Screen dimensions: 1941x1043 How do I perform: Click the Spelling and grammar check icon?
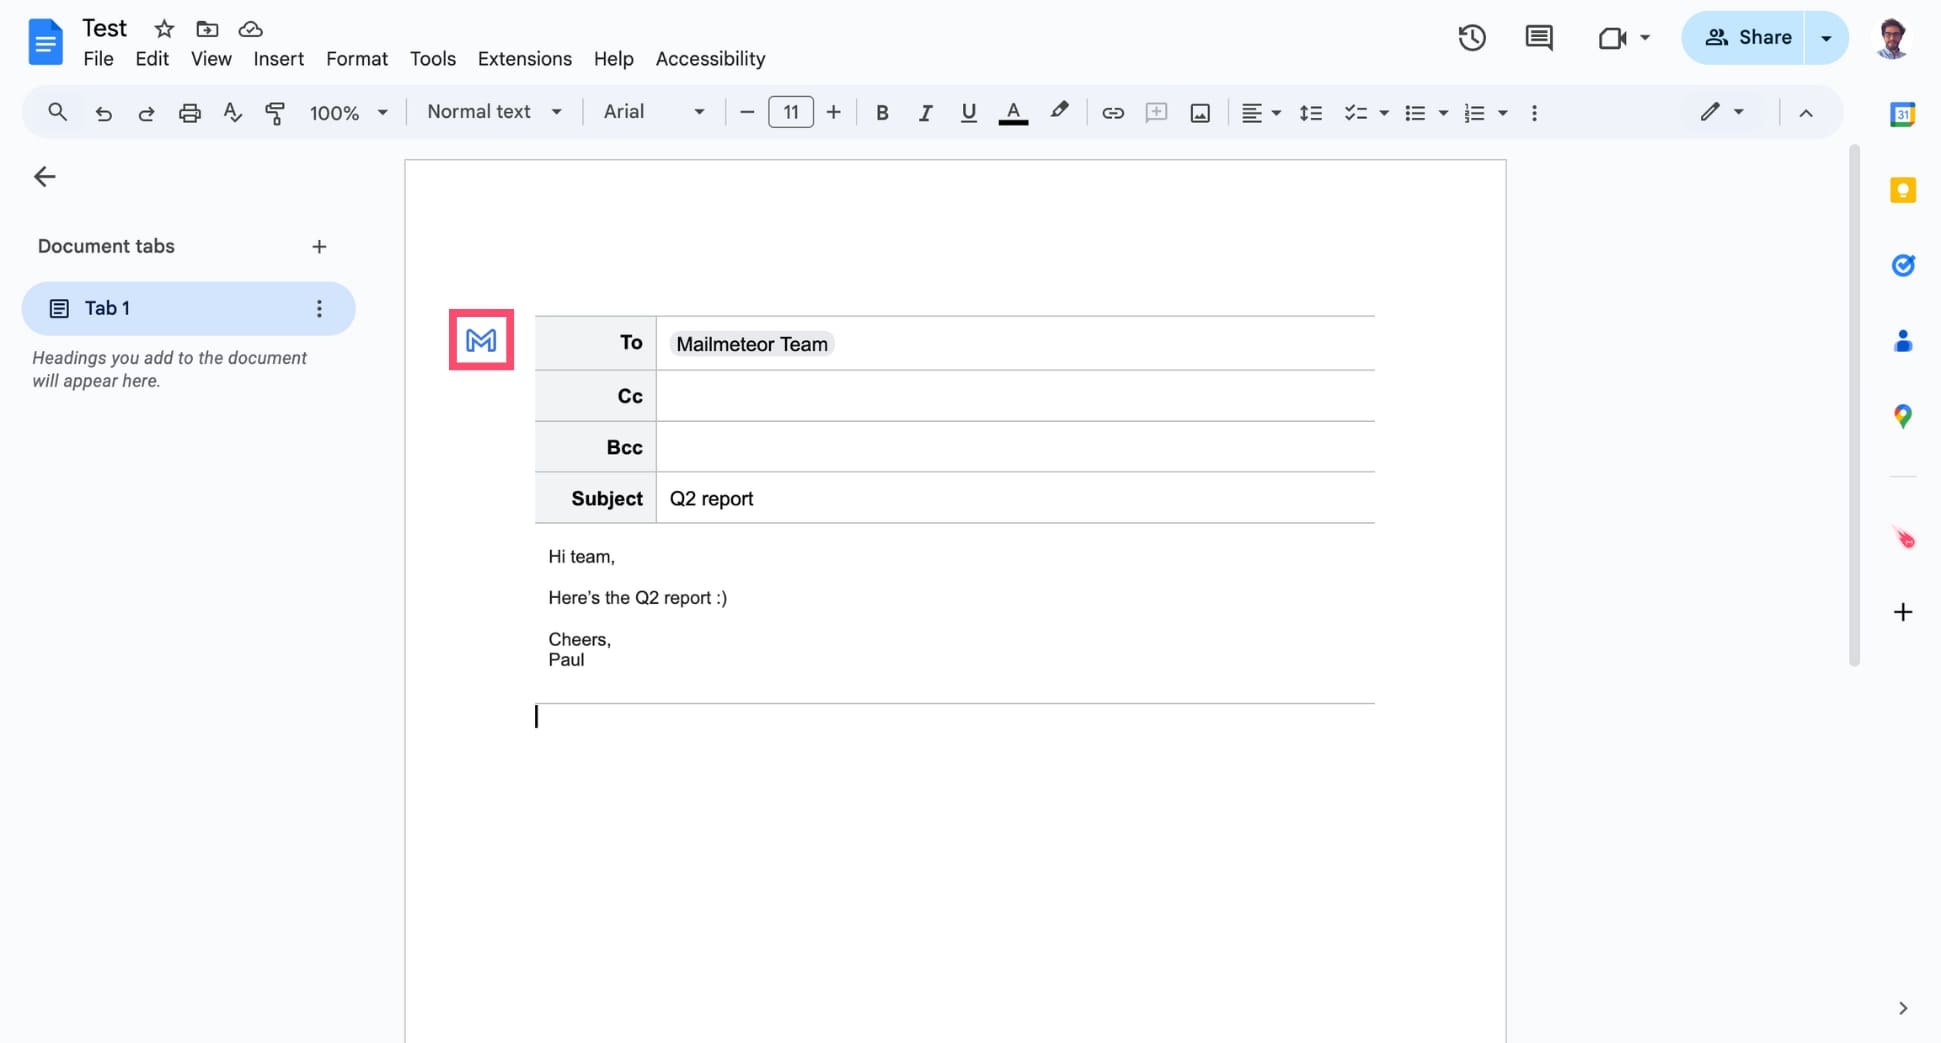(232, 112)
